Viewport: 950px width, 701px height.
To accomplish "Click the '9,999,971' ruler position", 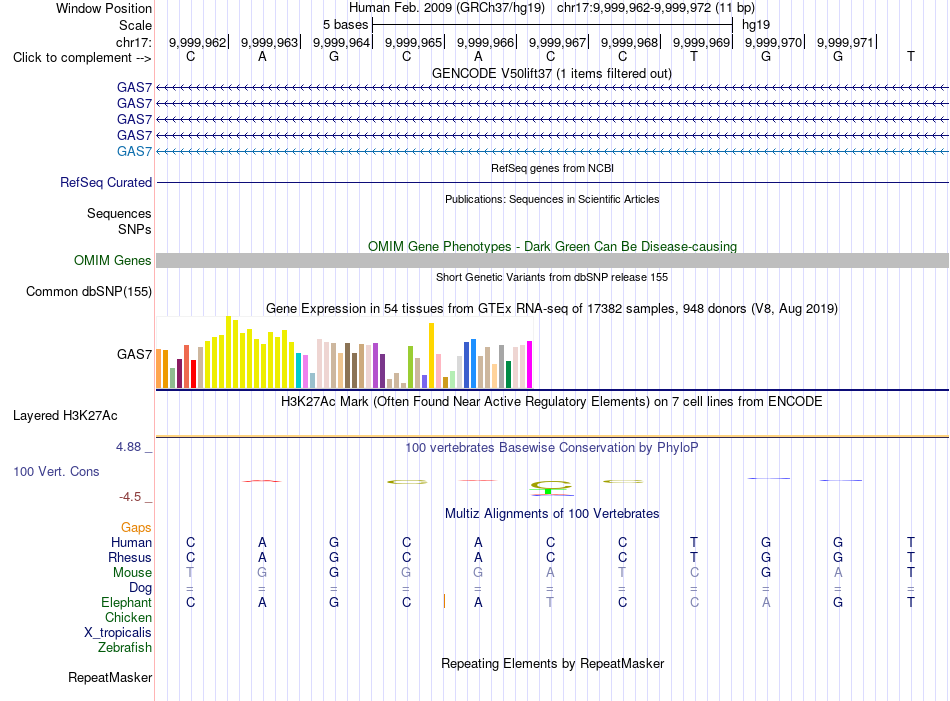I will click(x=845, y=42).
